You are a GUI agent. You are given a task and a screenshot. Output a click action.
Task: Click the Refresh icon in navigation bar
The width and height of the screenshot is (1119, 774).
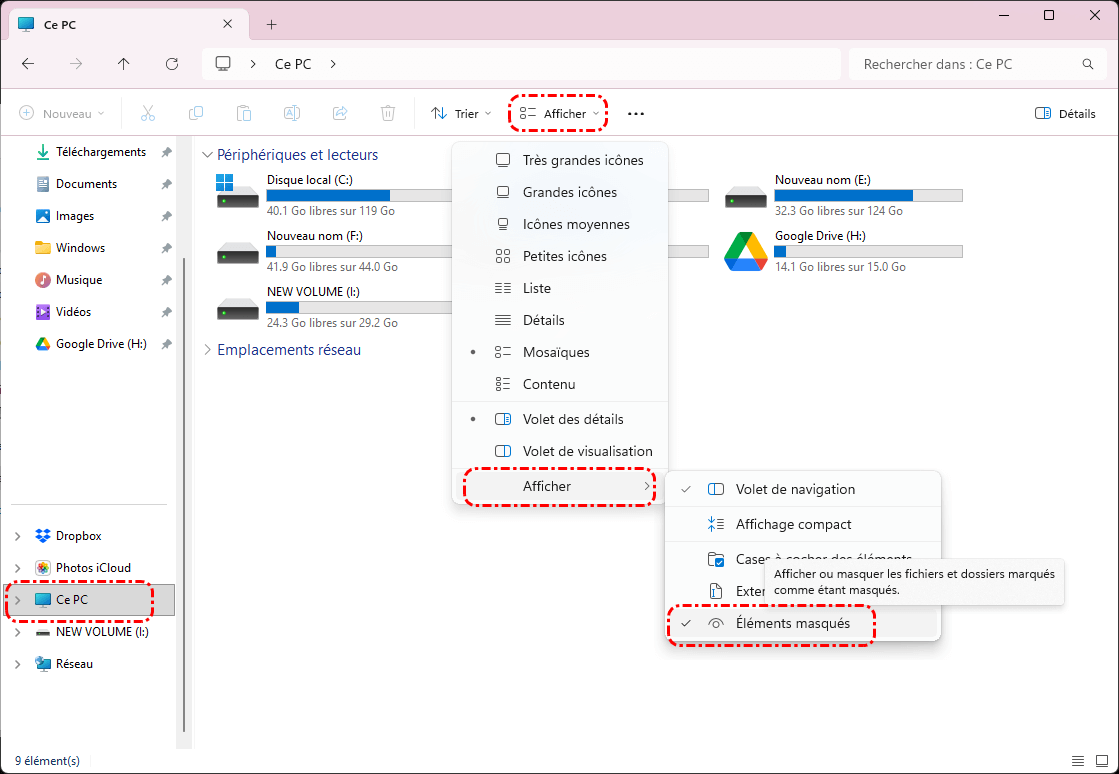172,64
